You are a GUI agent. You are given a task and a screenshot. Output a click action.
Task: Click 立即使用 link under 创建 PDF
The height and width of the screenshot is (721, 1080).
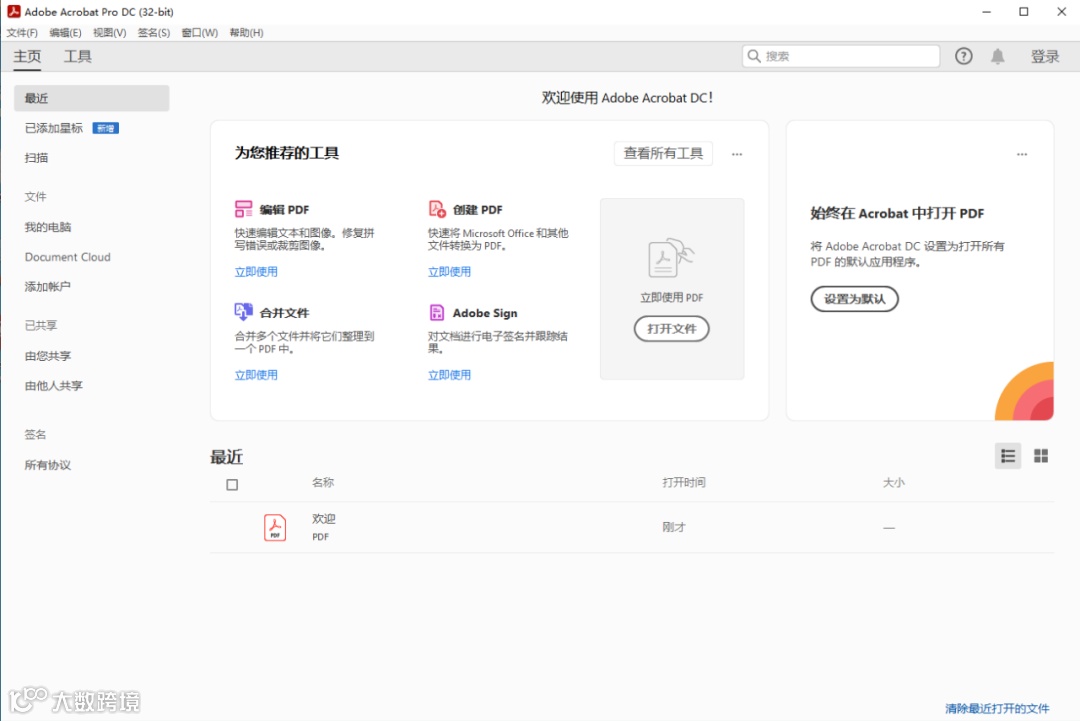449,271
